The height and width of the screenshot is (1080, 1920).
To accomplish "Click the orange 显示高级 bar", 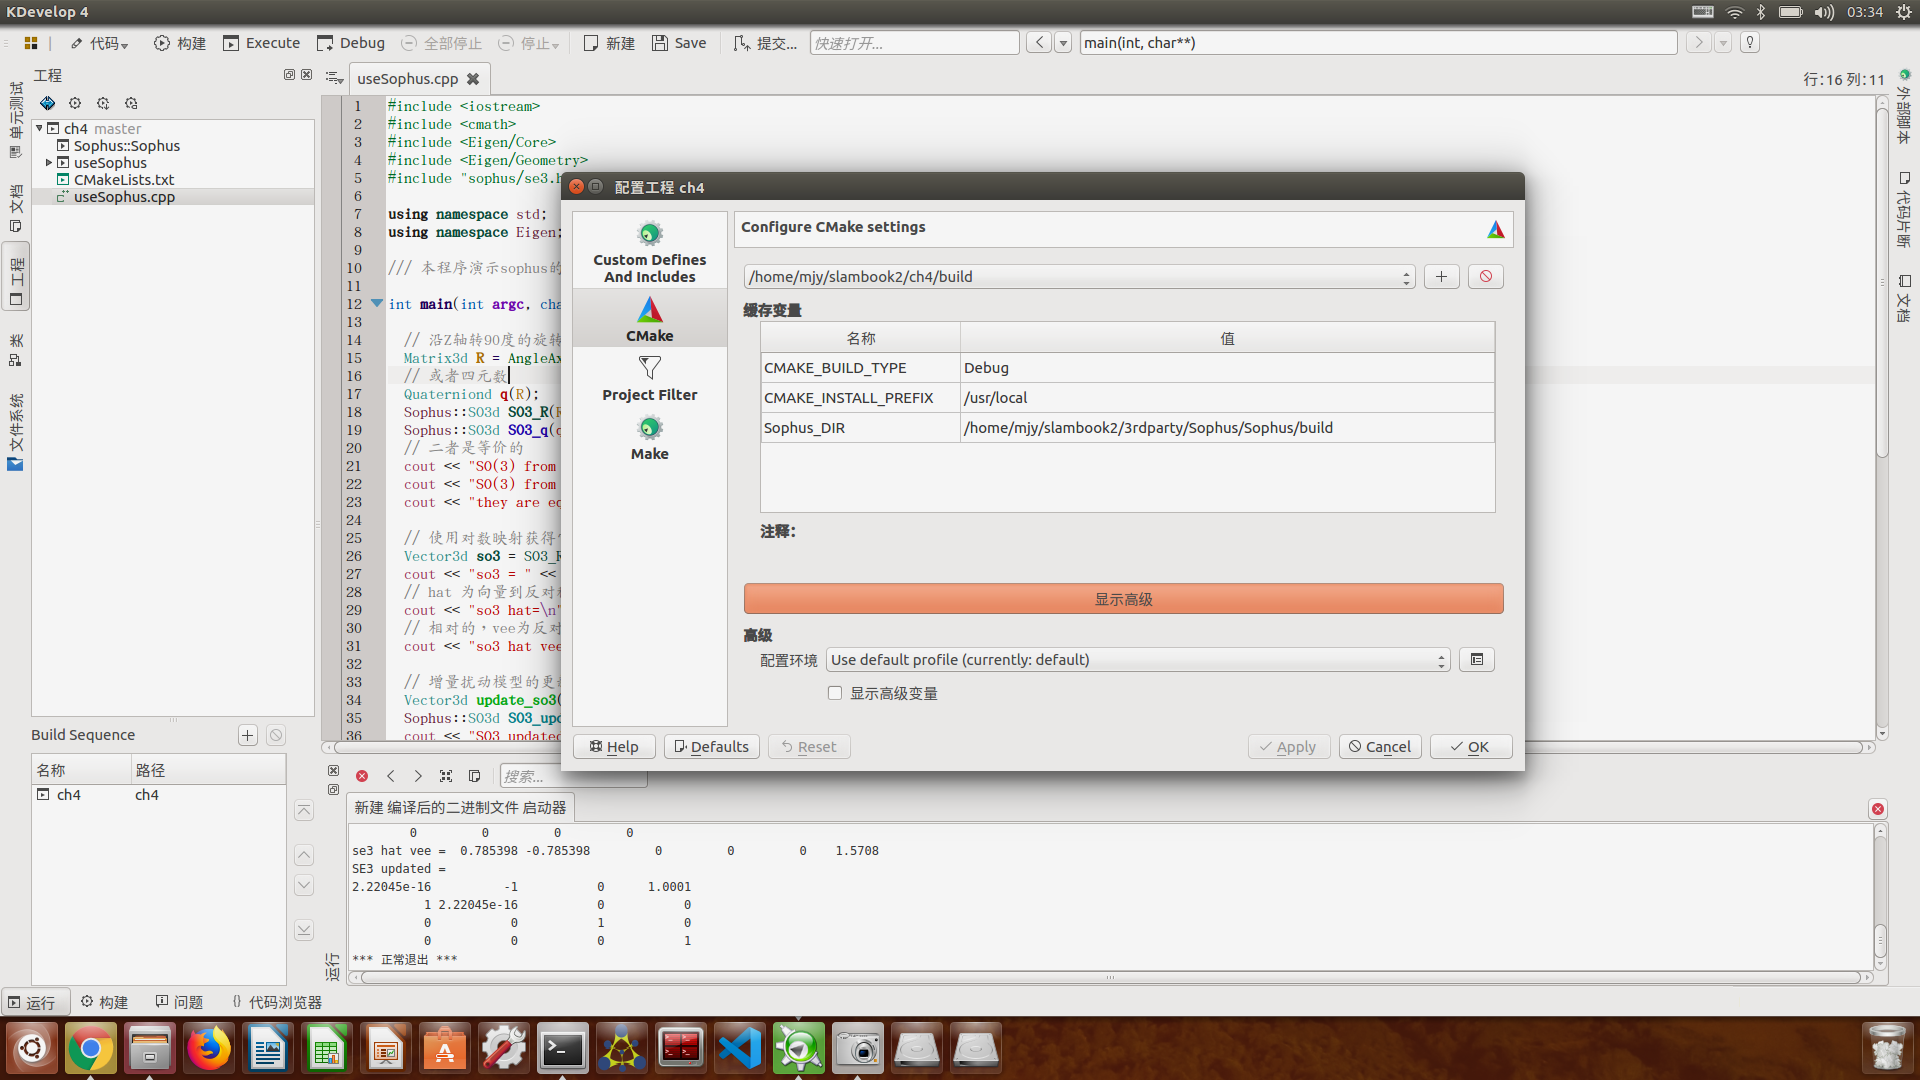I will 1123,599.
